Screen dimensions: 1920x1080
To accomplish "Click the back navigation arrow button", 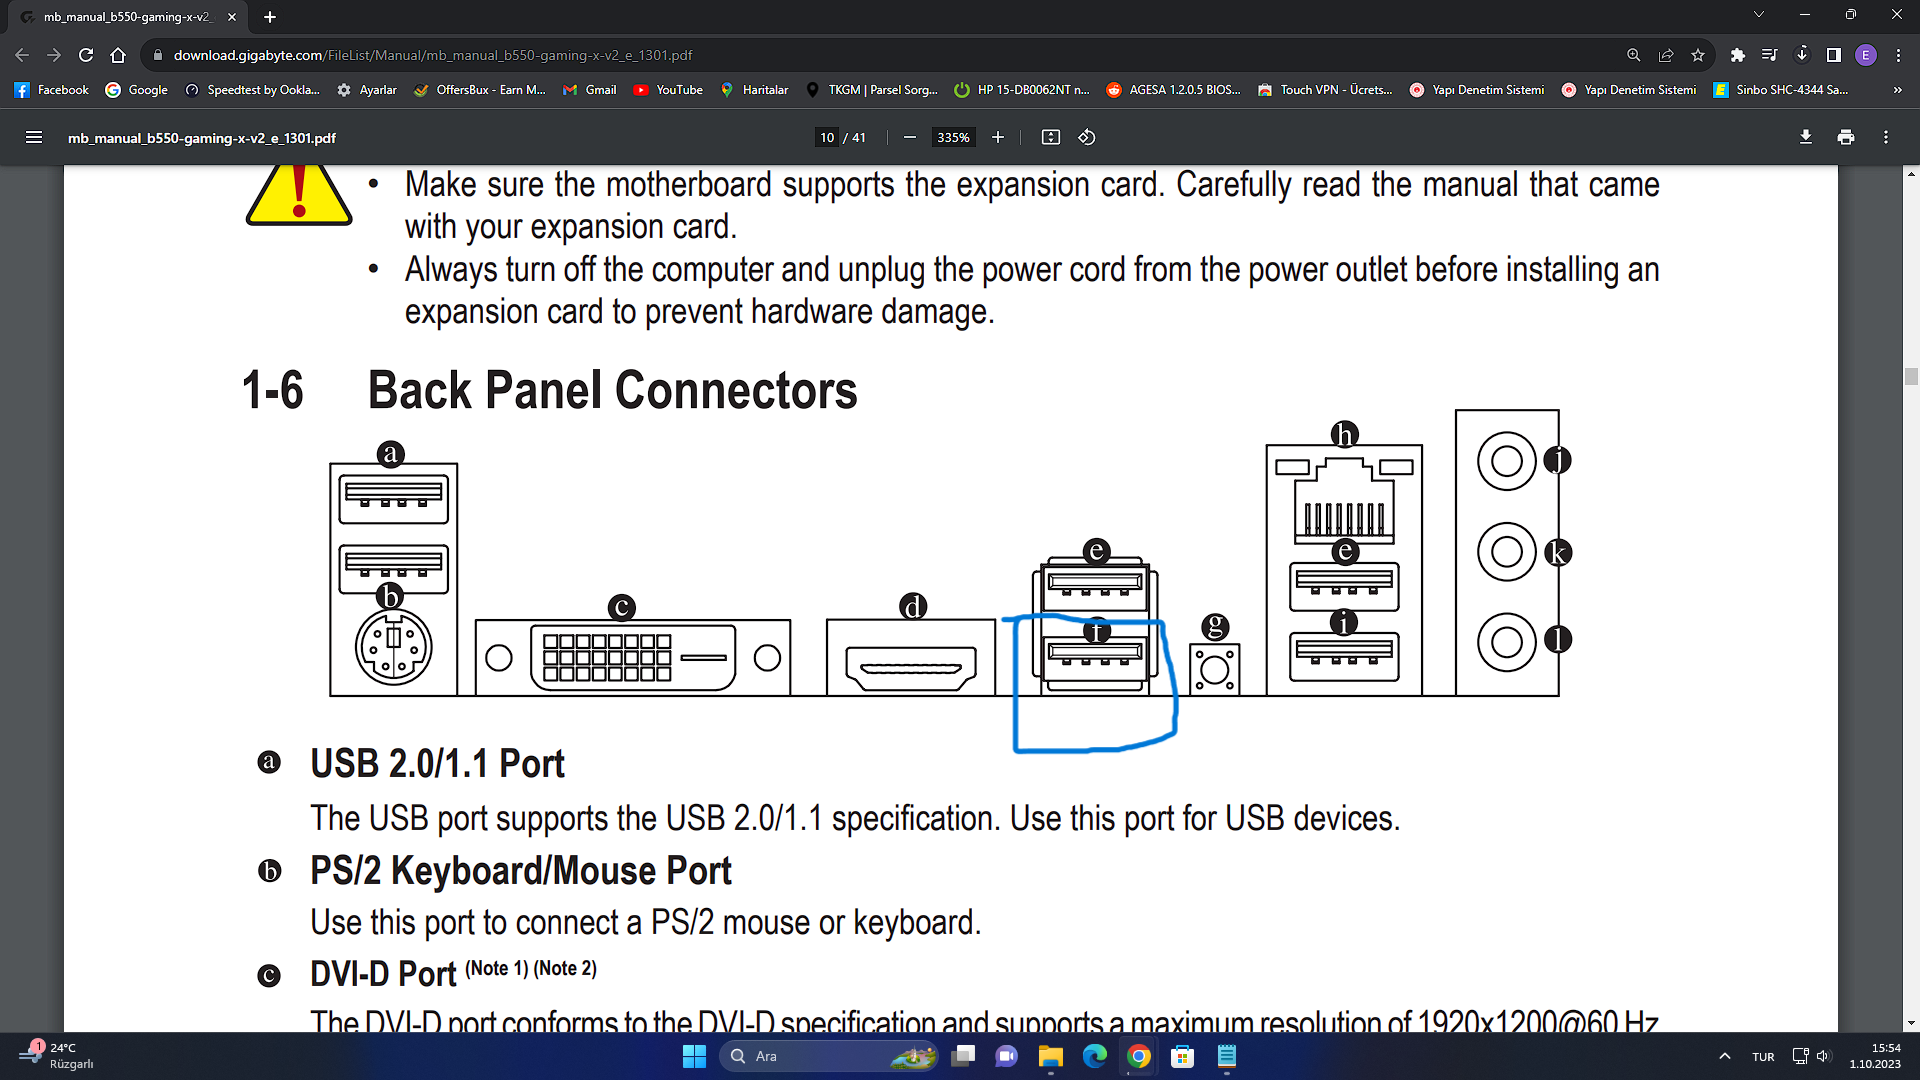I will pos(22,54).
